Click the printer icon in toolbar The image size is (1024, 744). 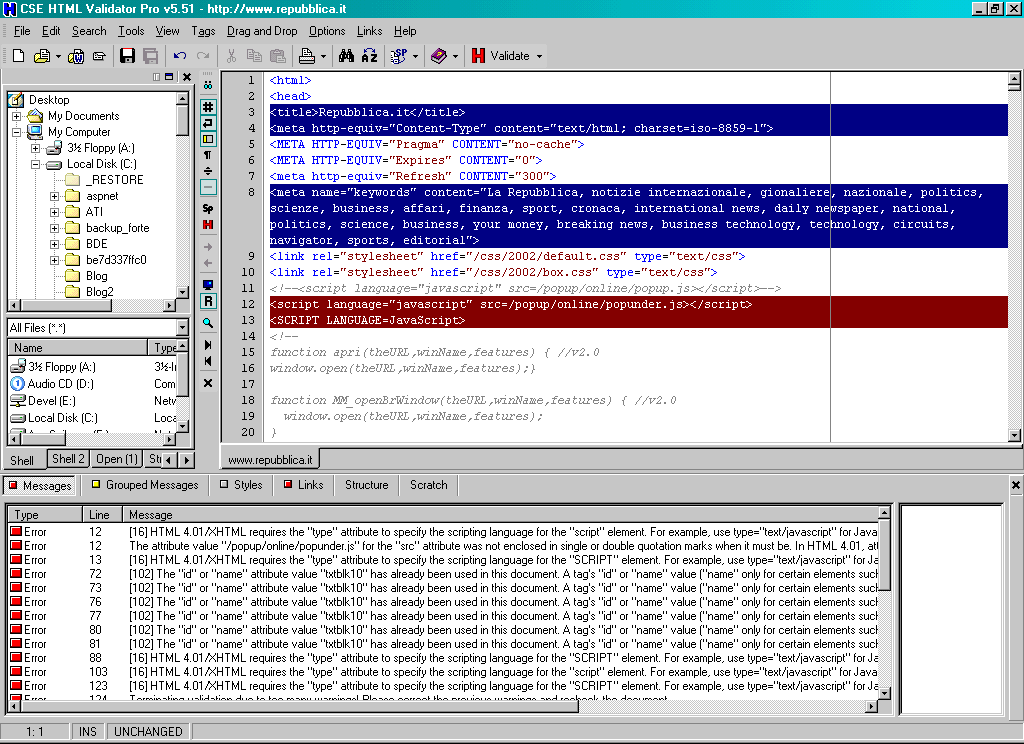click(307, 56)
